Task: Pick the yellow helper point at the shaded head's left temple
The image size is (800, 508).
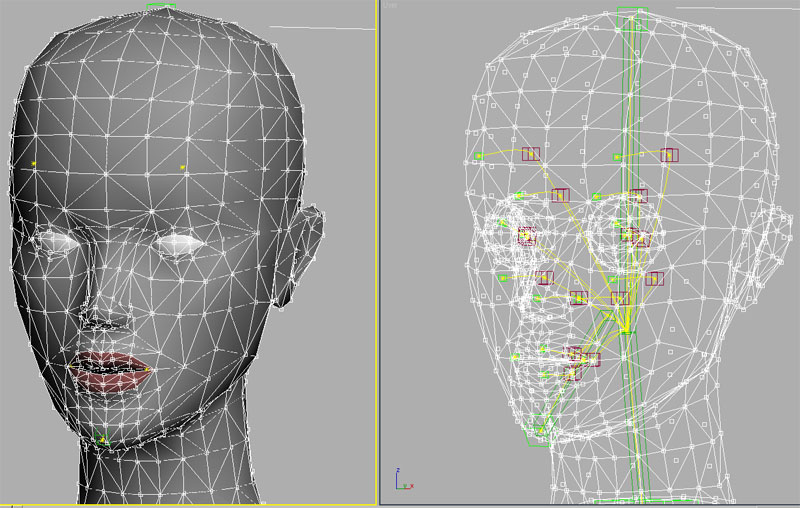Action: click(34, 163)
